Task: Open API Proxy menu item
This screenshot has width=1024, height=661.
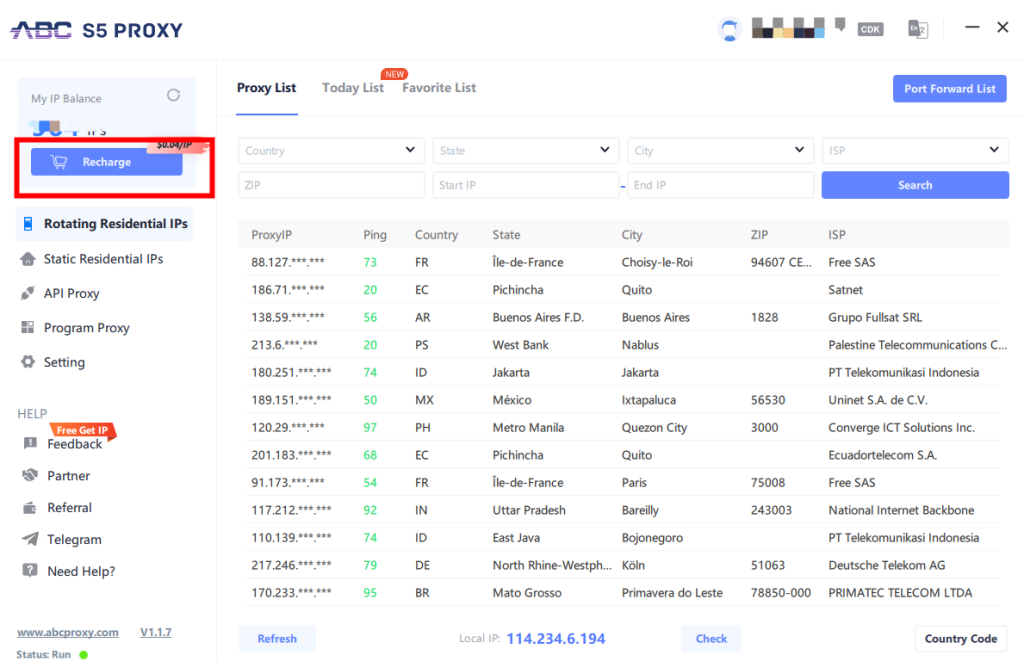Action: [x=71, y=293]
